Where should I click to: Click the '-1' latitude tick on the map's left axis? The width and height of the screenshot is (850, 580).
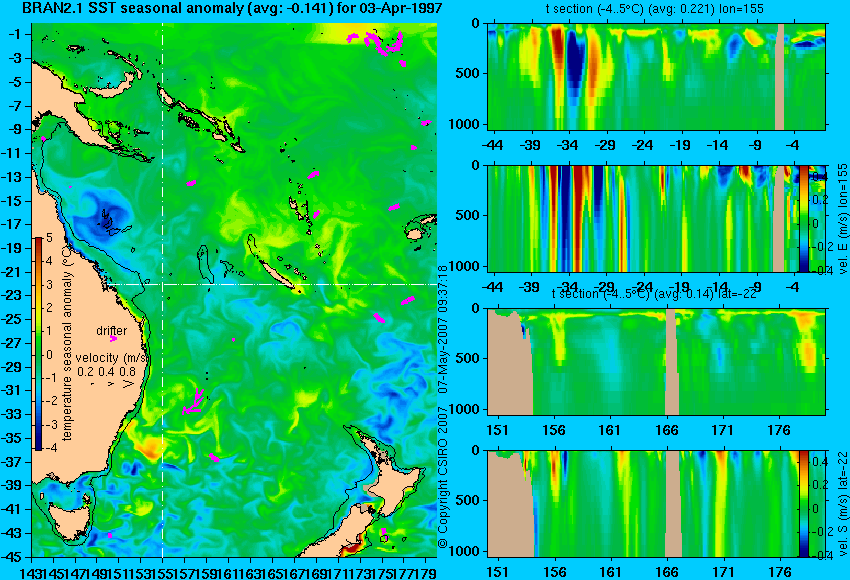pos(16,34)
